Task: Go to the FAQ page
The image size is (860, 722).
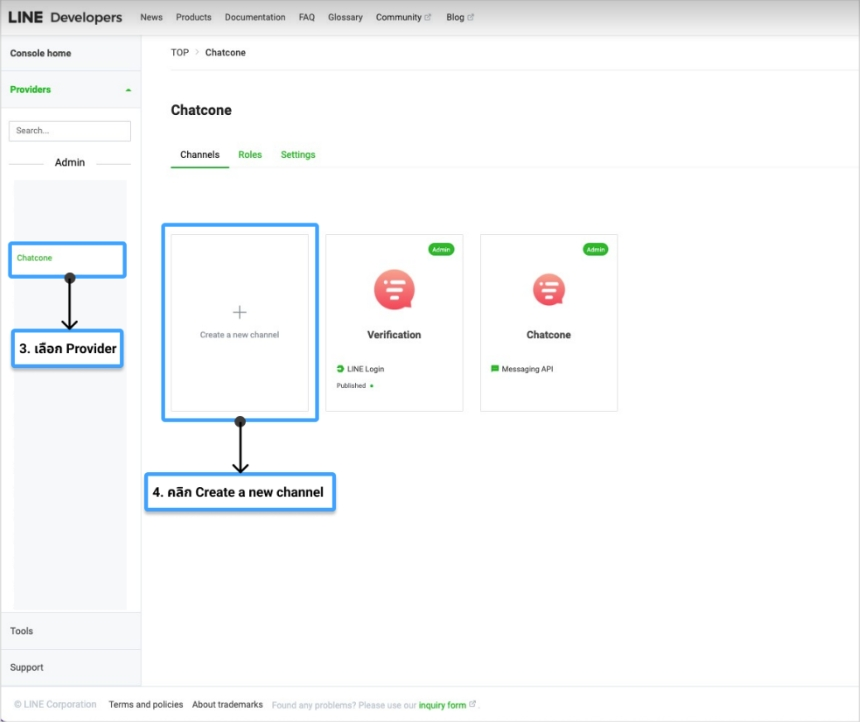Action: (x=307, y=17)
